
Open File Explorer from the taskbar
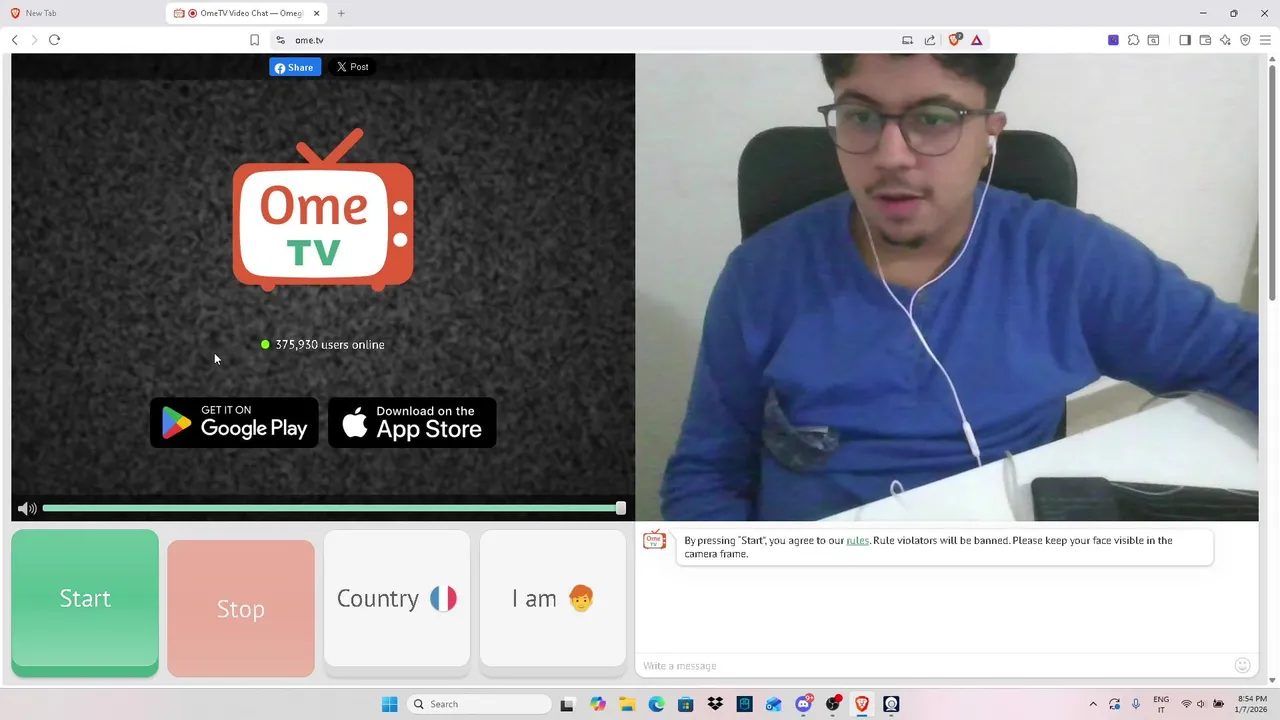pyautogui.click(x=627, y=704)
